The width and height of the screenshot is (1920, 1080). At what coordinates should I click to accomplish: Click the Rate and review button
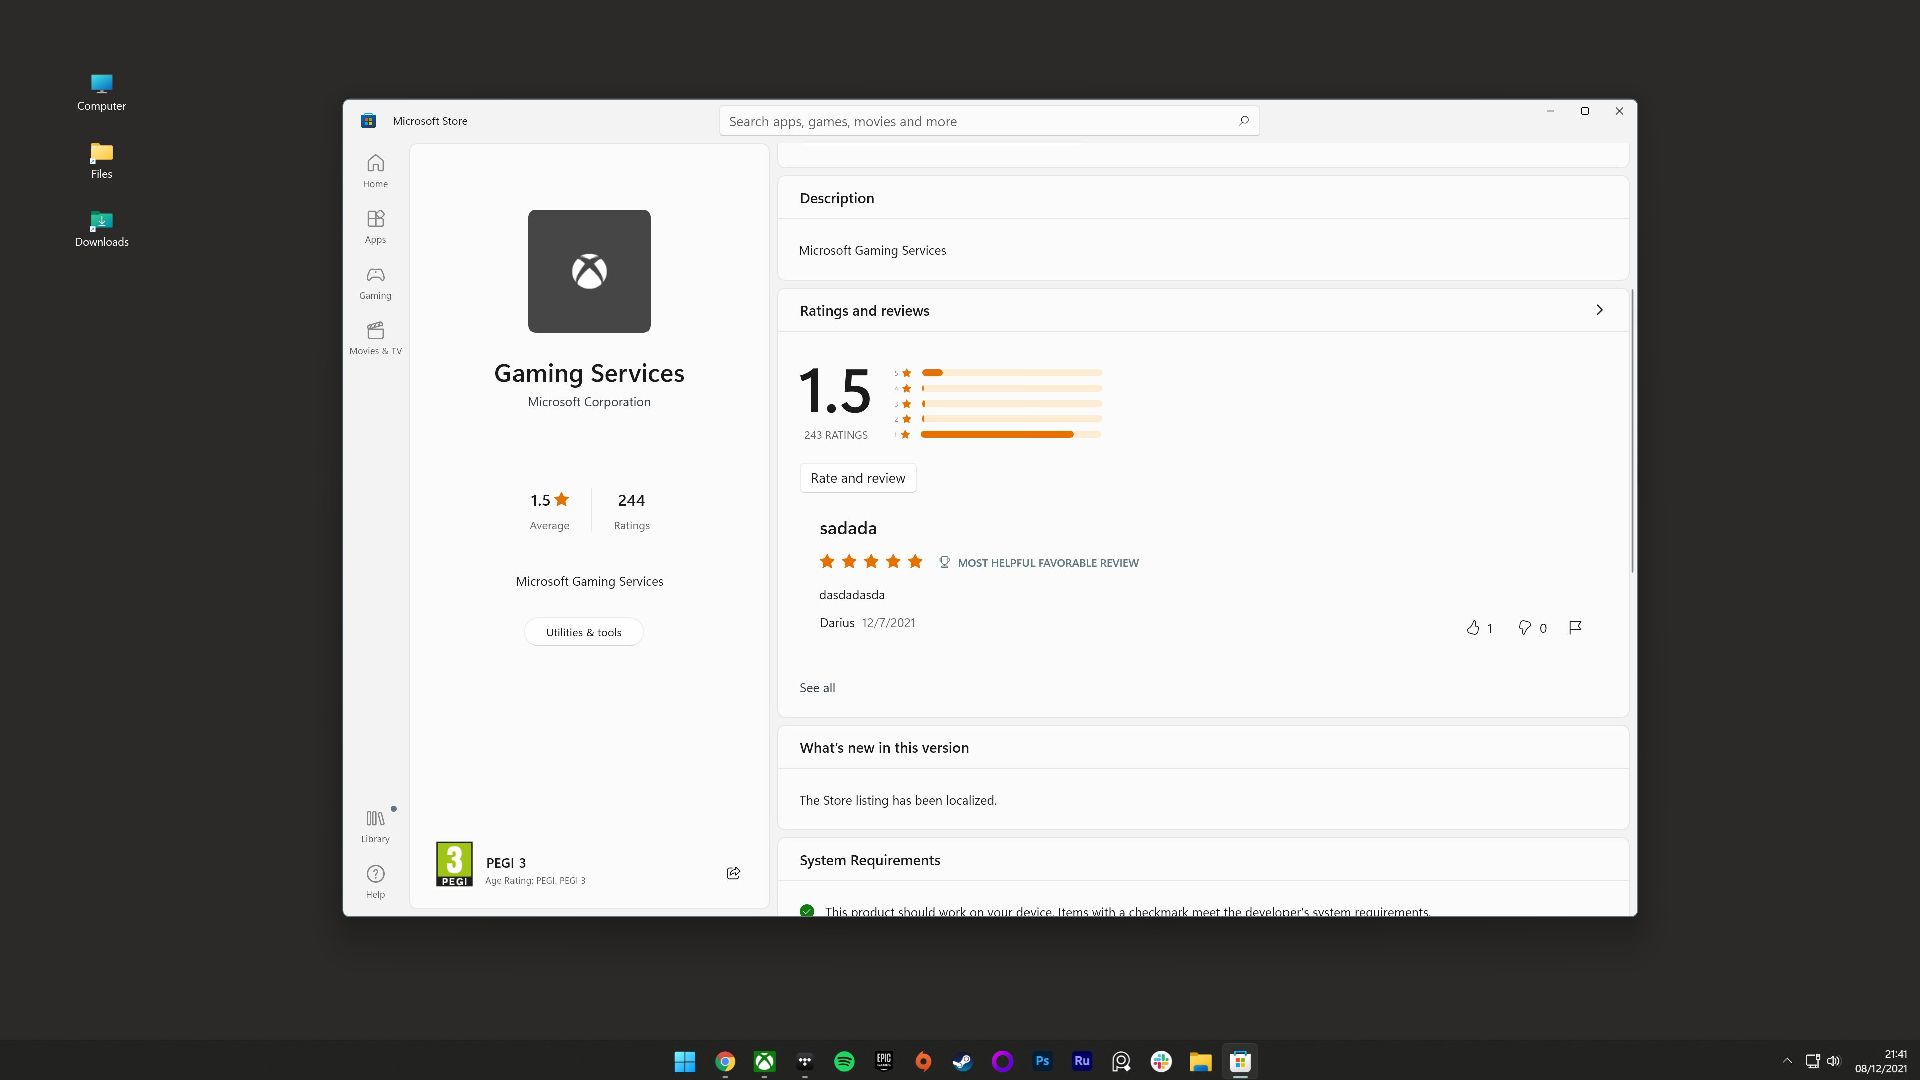coord(858,478)
